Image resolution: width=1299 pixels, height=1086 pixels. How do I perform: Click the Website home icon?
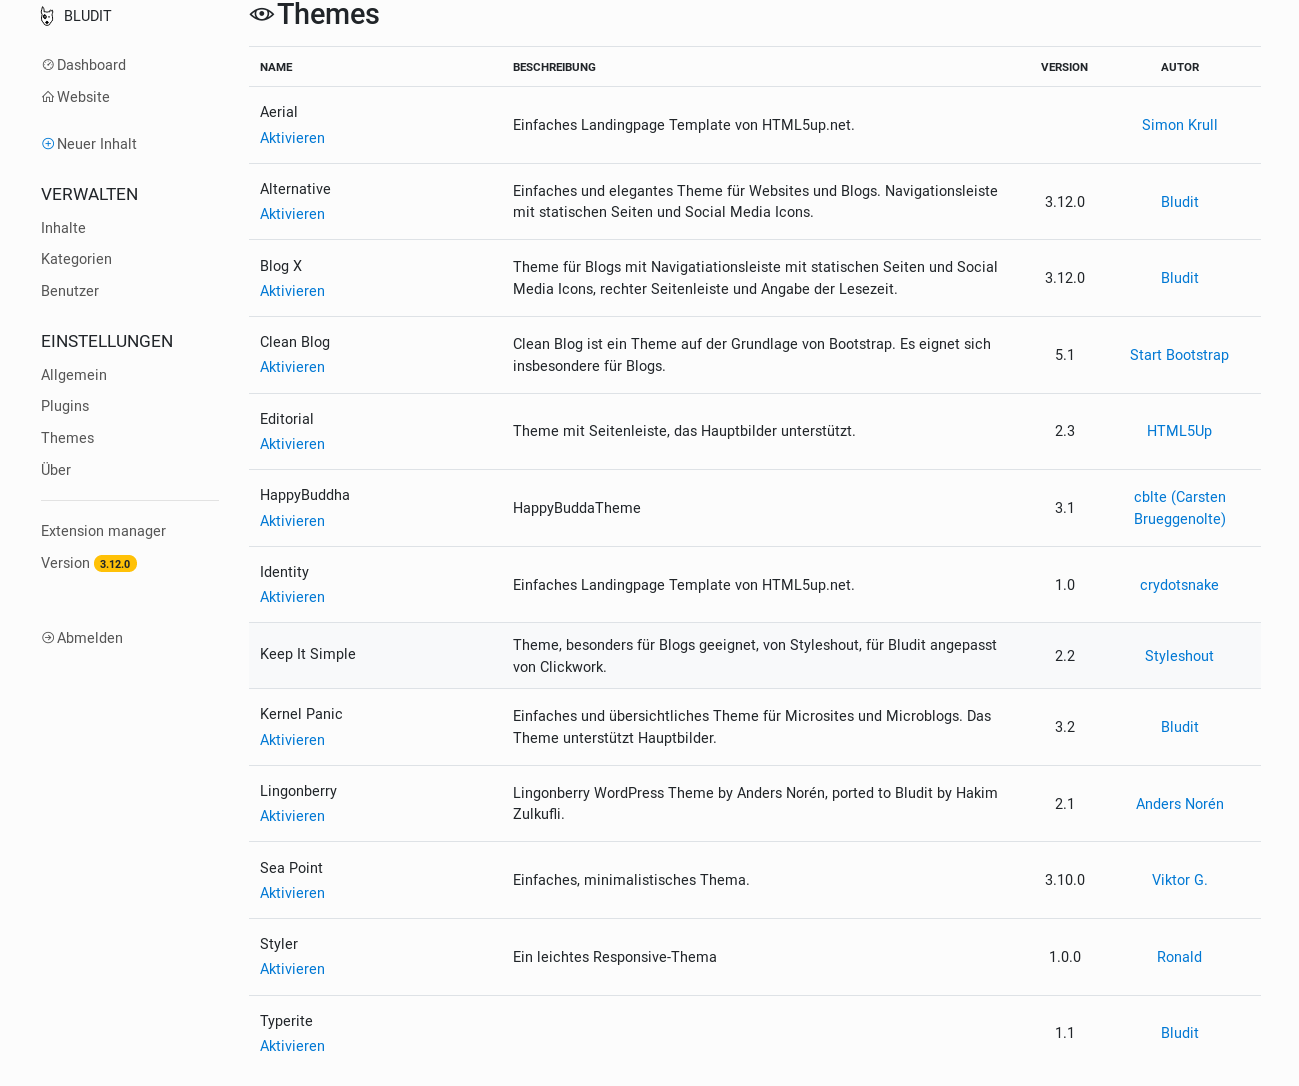48,97
